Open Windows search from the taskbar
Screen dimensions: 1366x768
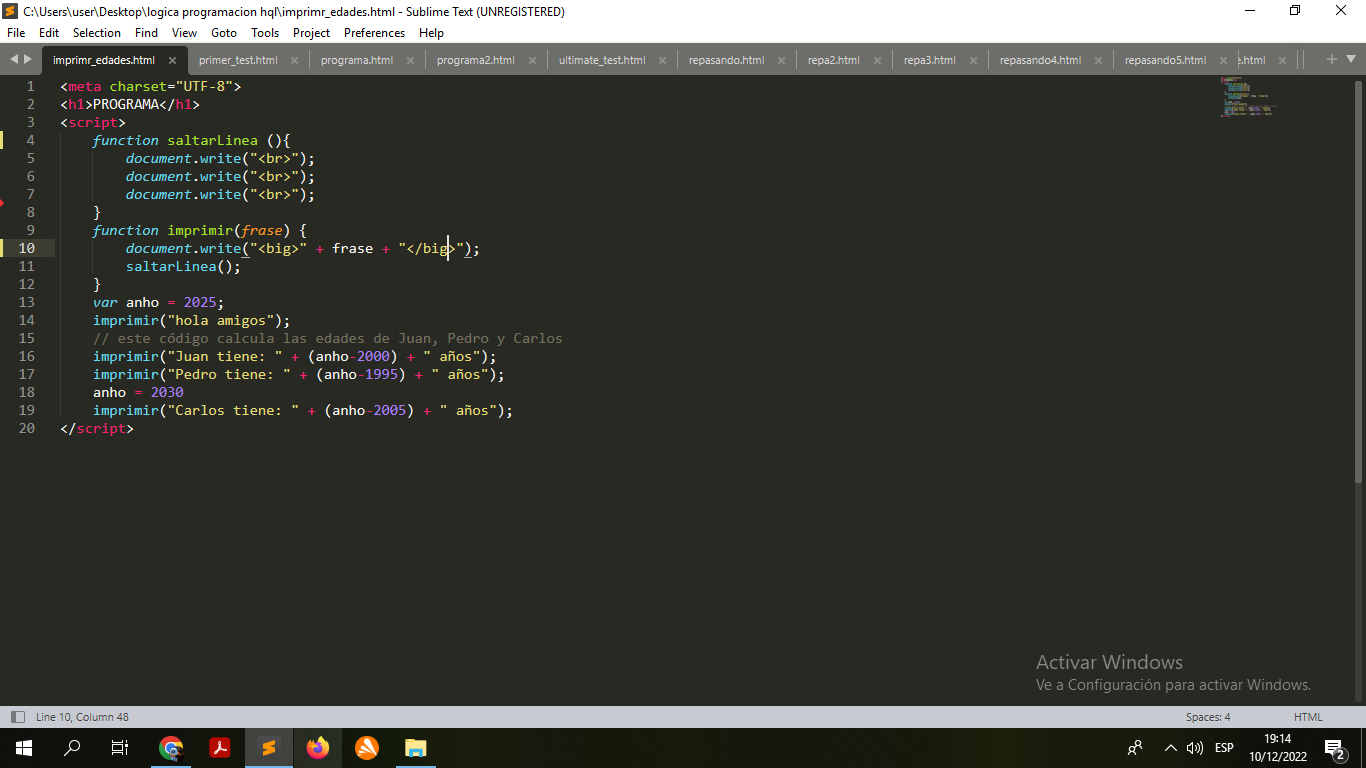click(x=72, y=748)
